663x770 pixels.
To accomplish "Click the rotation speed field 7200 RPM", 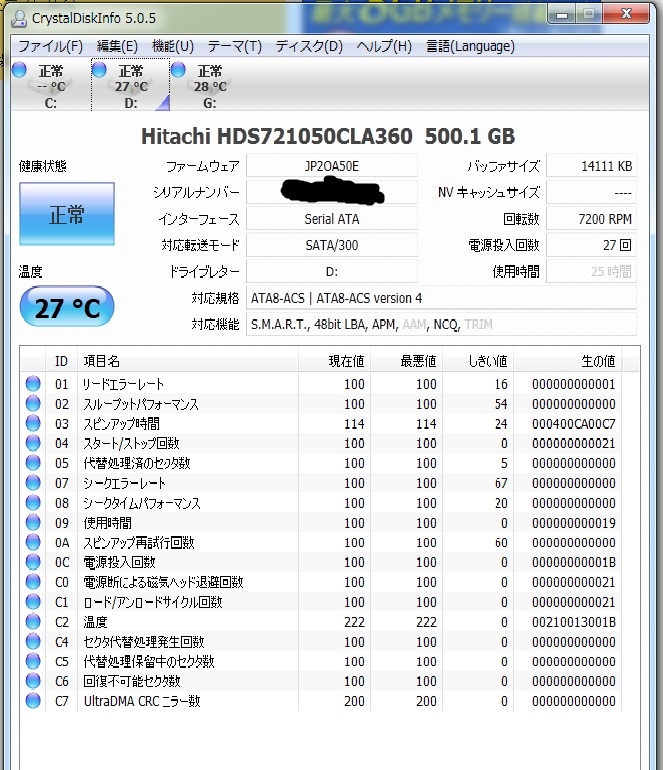I will point(591,219).
